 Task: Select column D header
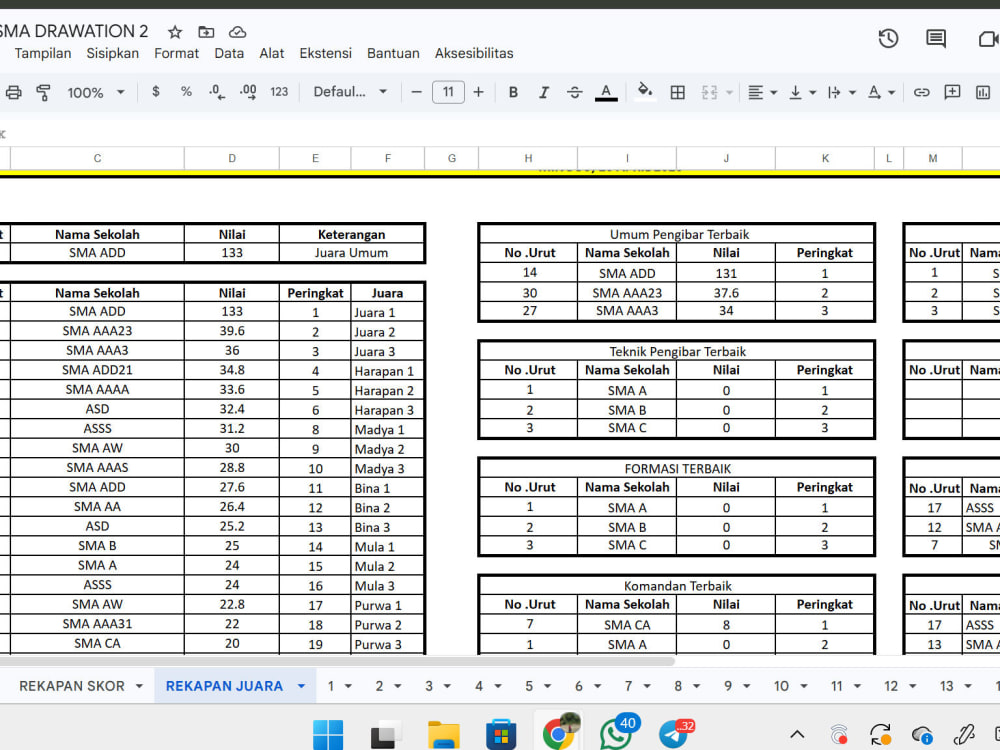pos(232,158)
